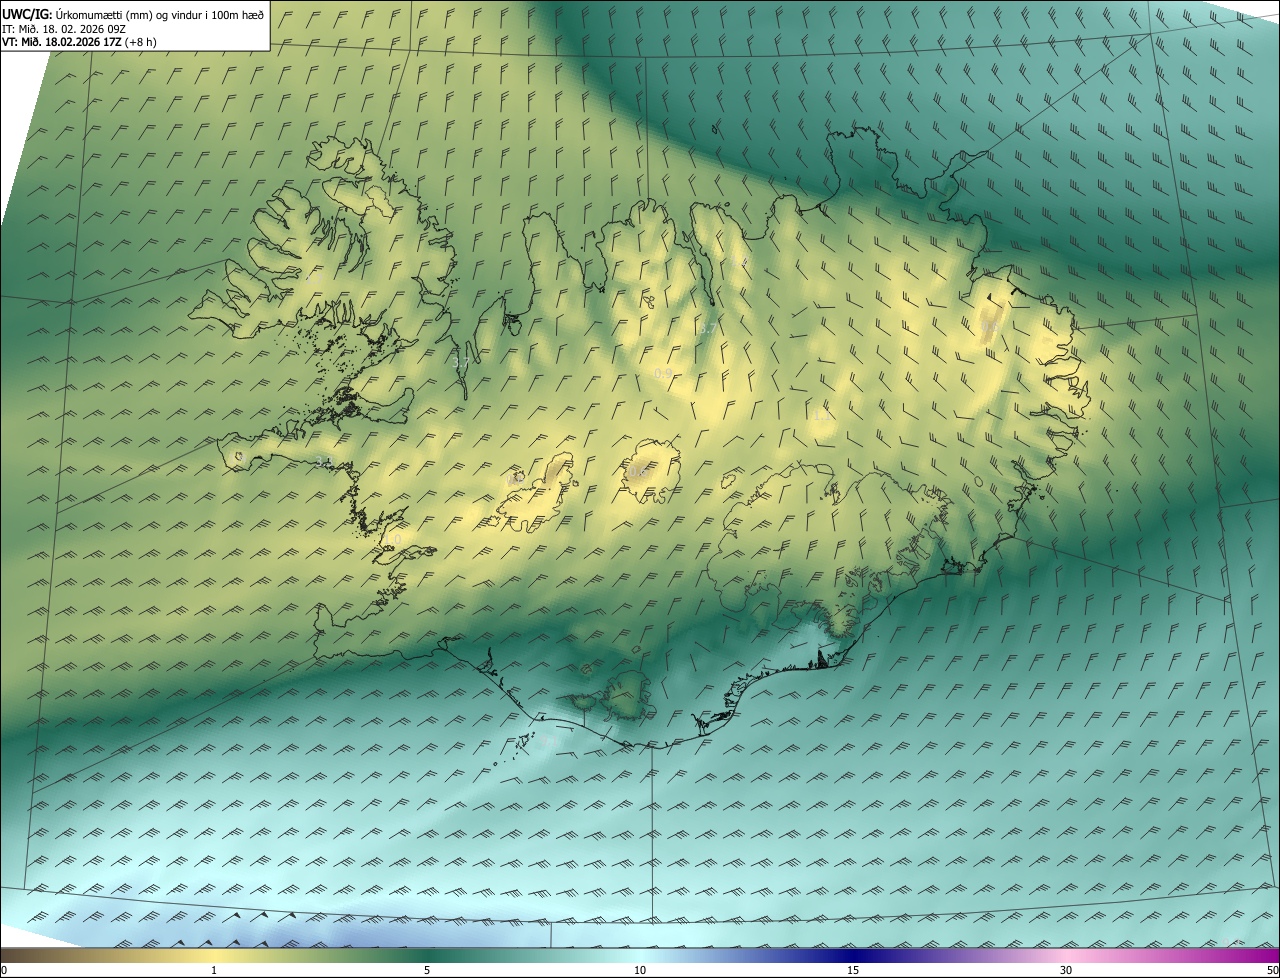Click the 'IT: Mið. 18. 02. 2026 09Z' line
The image size is (1280, 978).
pos(64,28)
